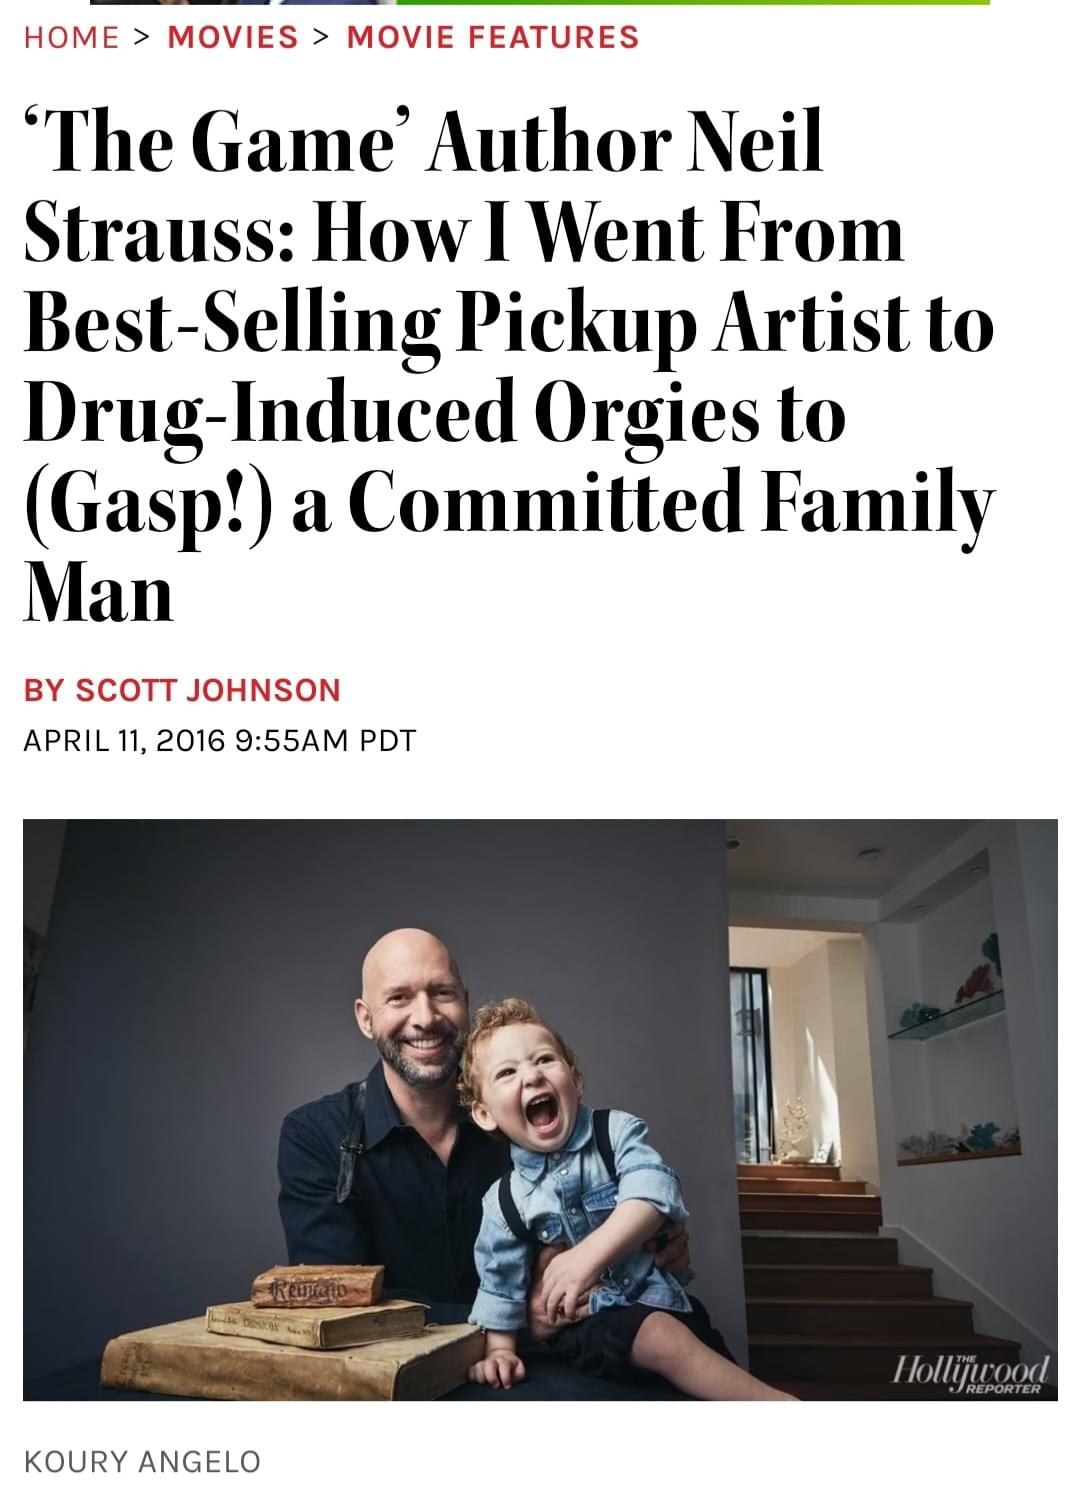Click the chevron before MOVIE FEATURES
The height and width of the screenshot is (1488, 1080).
tap(322, 37)
